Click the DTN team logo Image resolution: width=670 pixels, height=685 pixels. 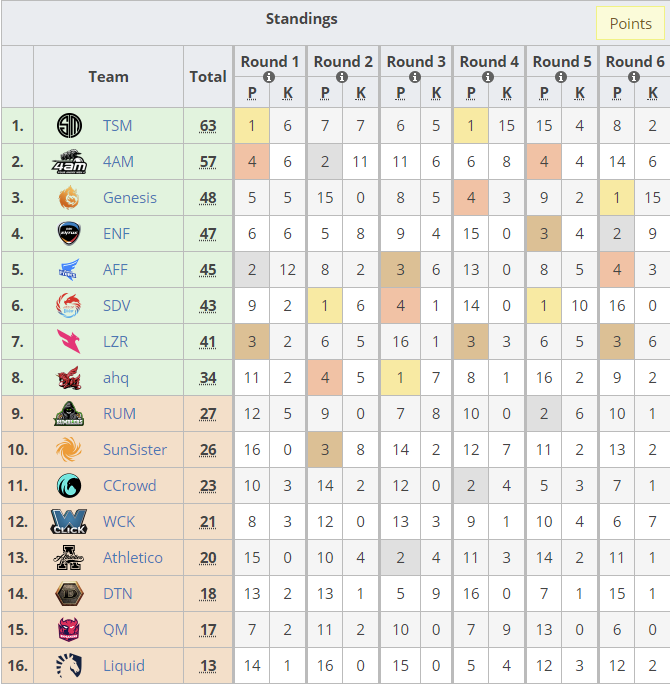pos(69,593)
